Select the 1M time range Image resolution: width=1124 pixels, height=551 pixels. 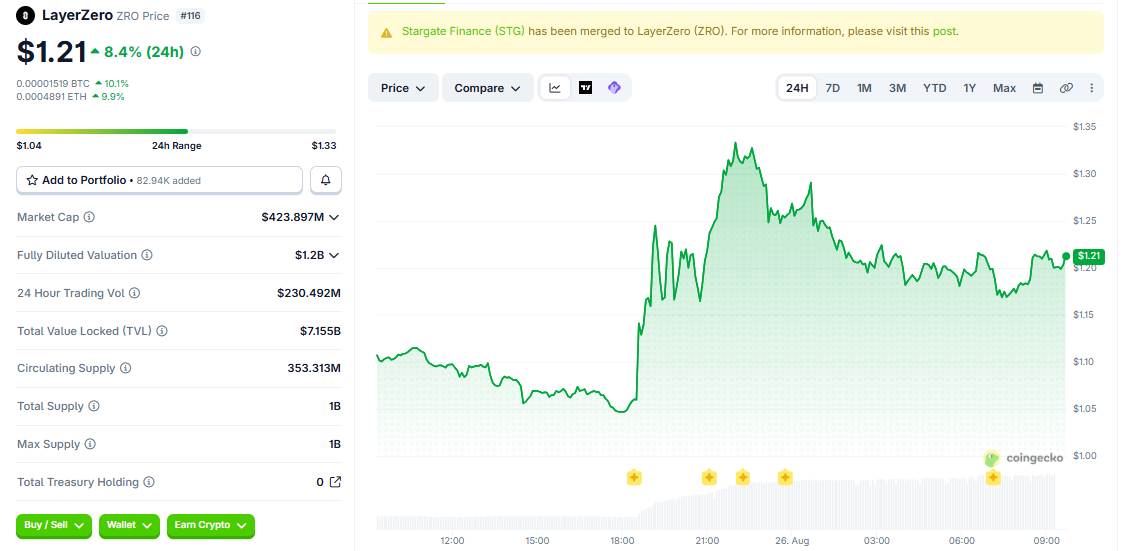point(865,88)
